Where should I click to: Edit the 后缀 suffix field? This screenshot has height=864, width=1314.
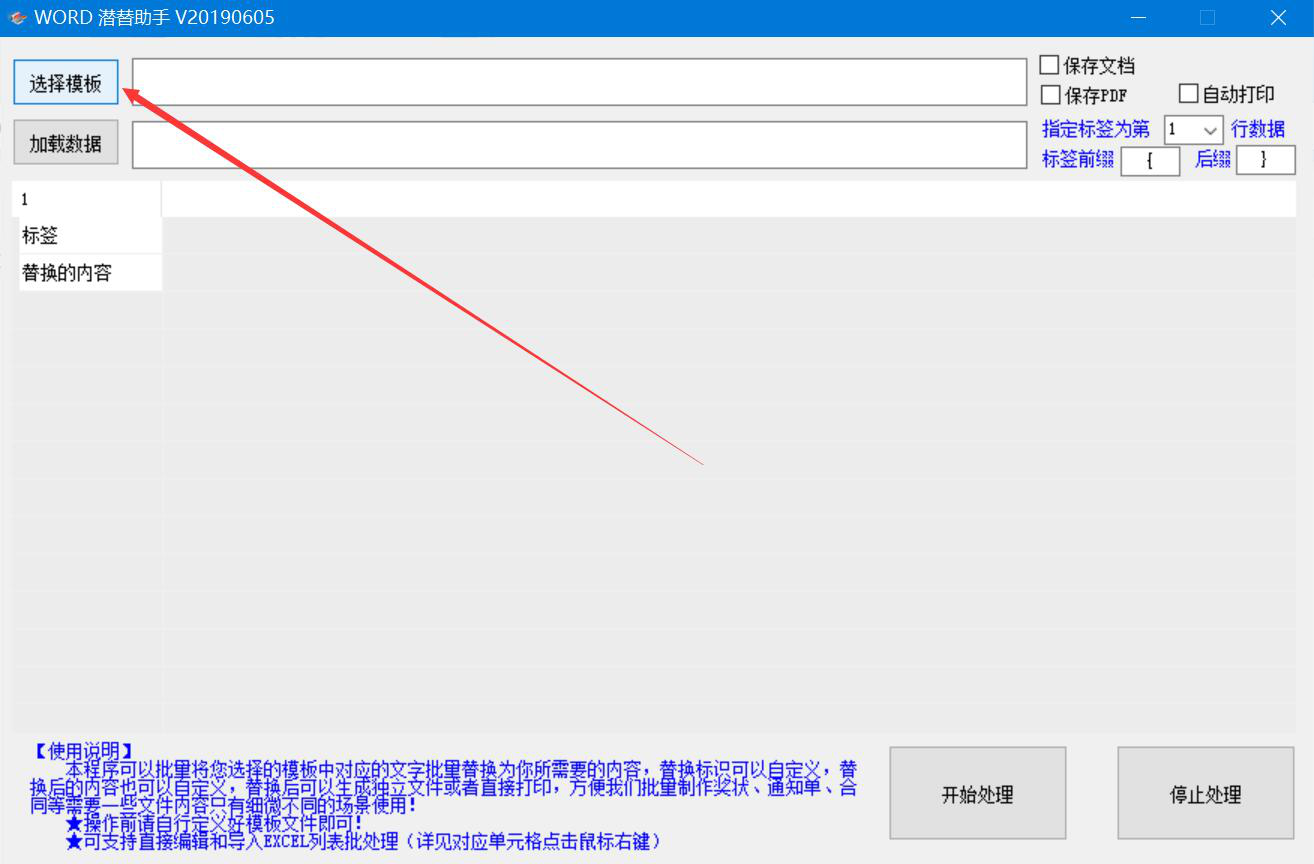(x=1266, y=160)
